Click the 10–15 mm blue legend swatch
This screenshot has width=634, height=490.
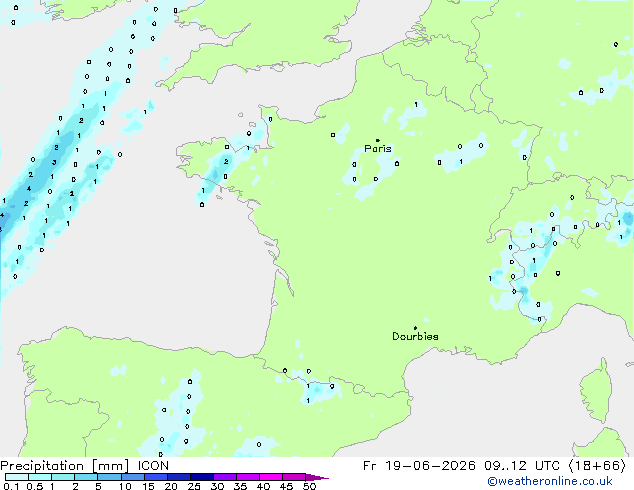click(x=133, y=477)
